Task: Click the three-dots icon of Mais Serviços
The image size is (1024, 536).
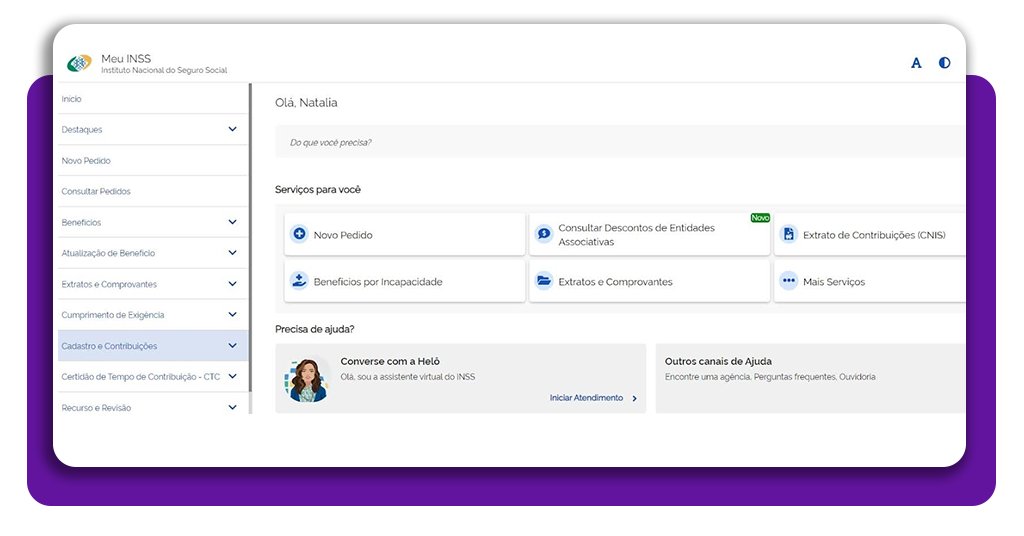Action: (x=789, y=281)
